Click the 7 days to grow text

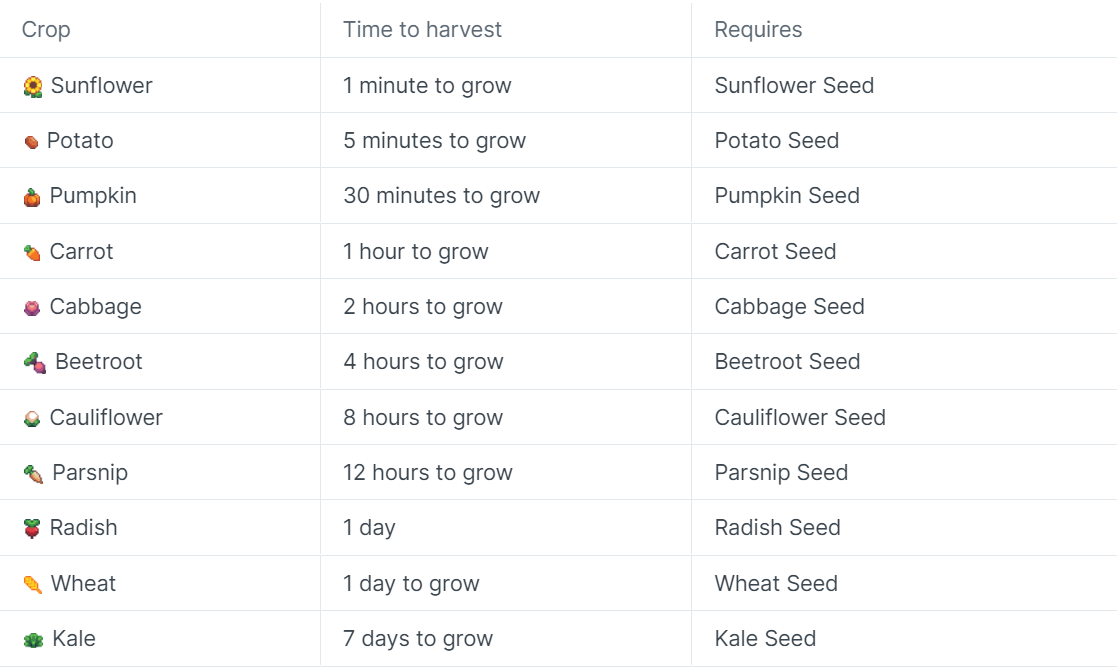[418, 639]
